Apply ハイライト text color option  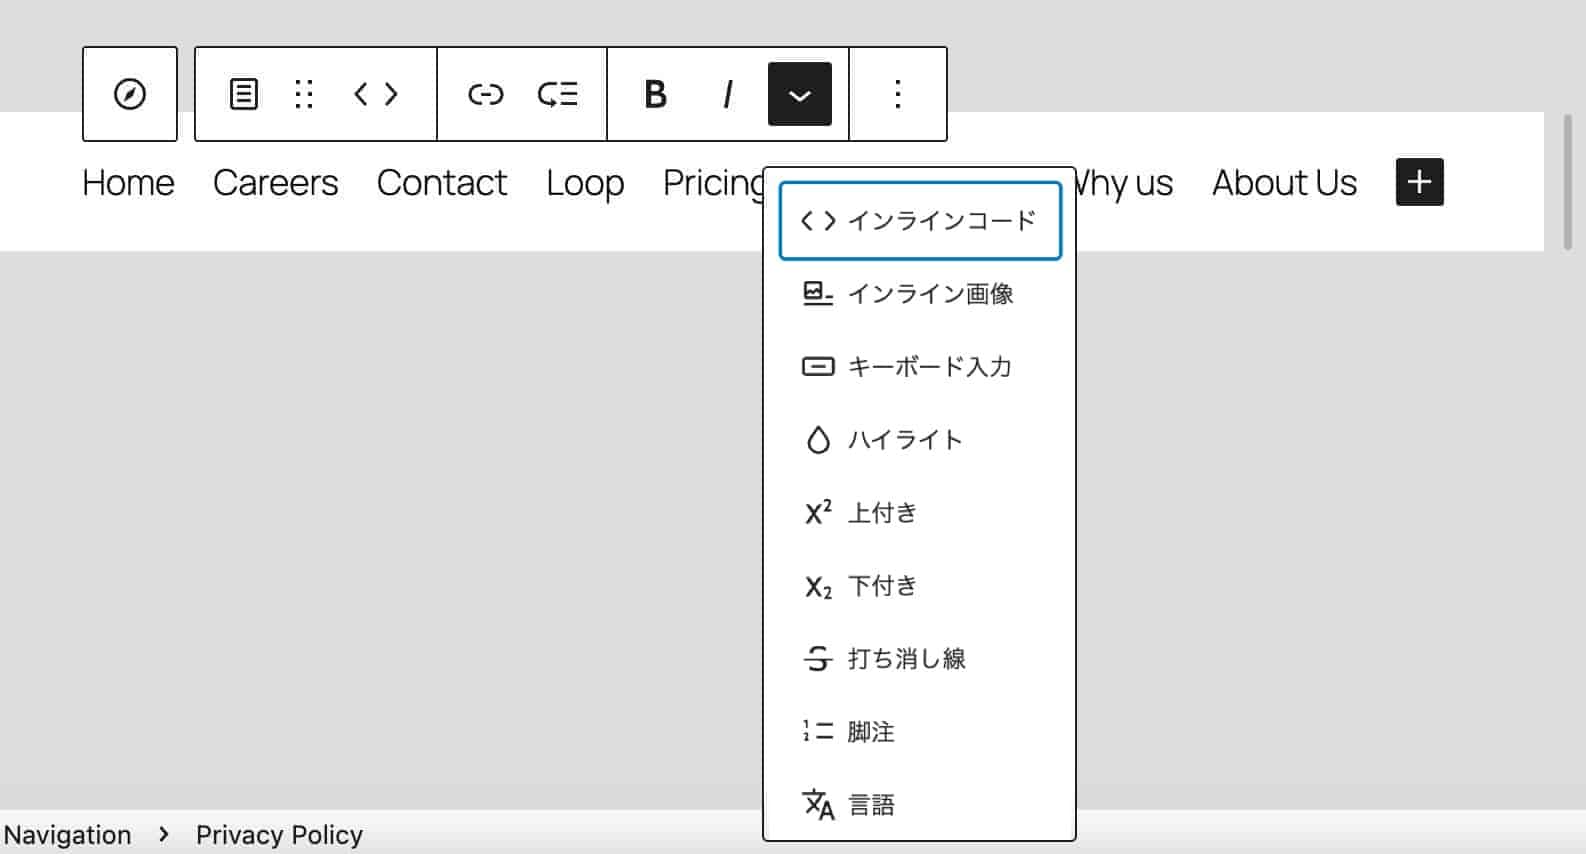pyautogui.click(x=919, y=440)
